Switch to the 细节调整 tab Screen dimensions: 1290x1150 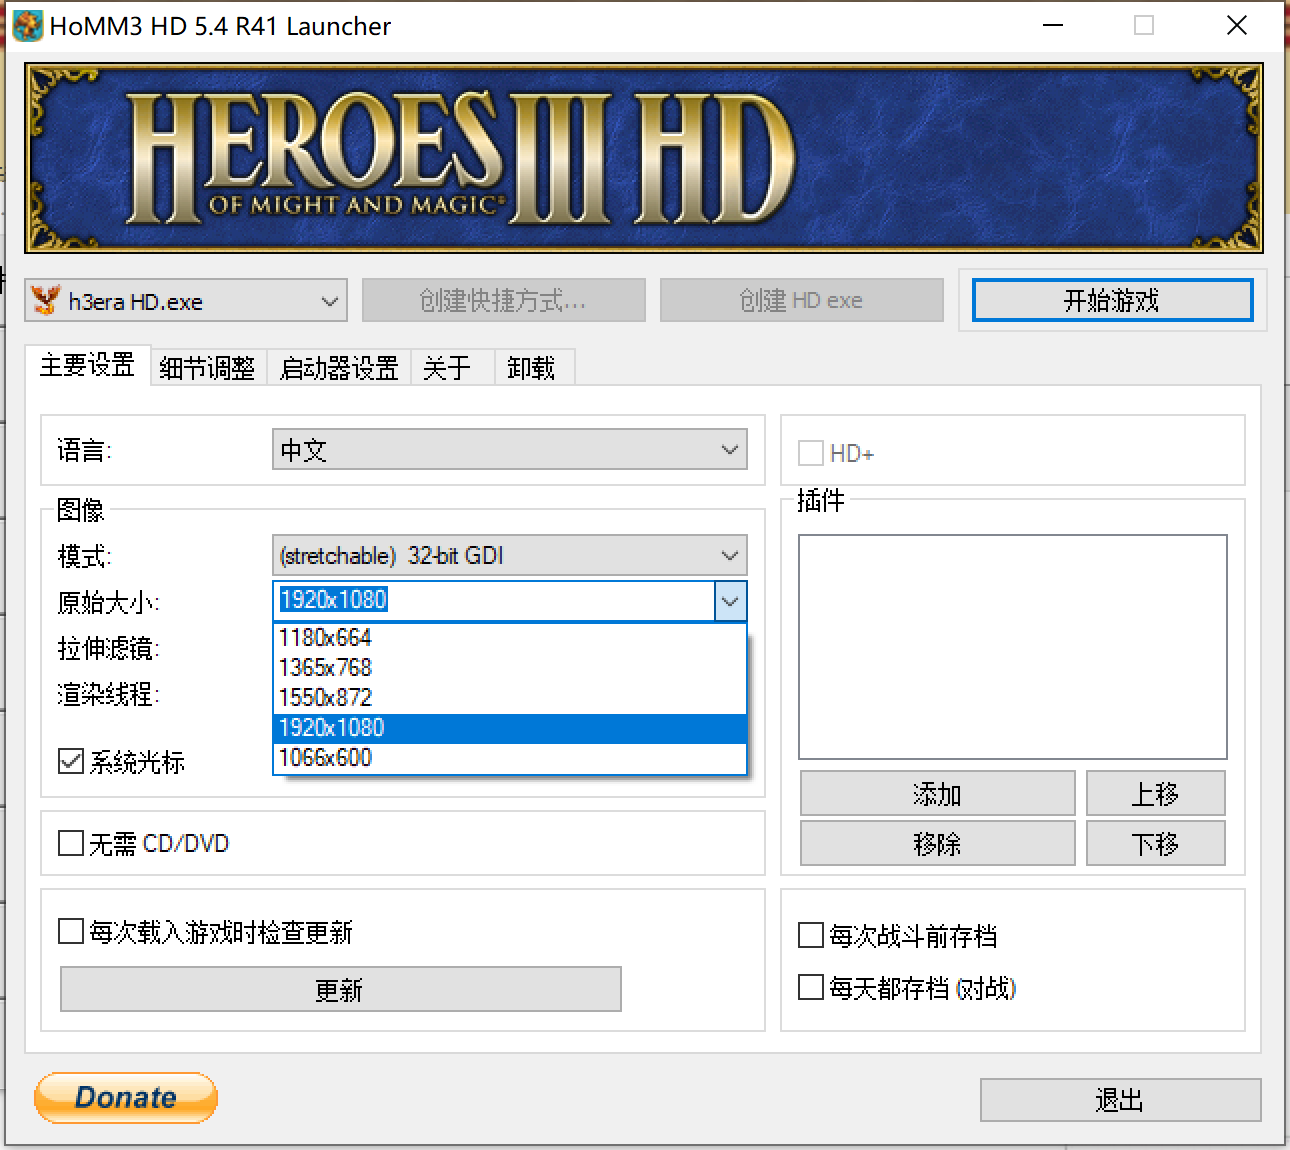pos(208,368)
